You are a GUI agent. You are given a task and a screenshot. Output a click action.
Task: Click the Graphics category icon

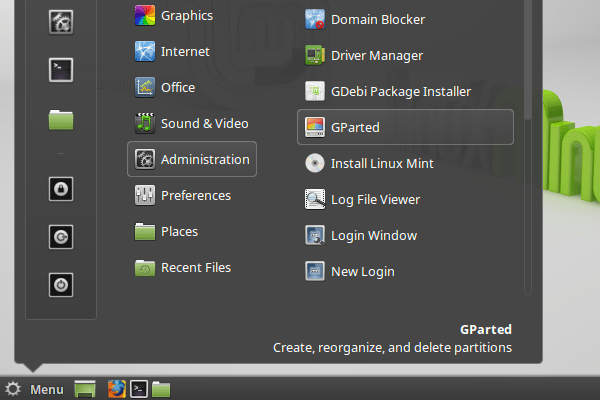[x=145, y=15]
